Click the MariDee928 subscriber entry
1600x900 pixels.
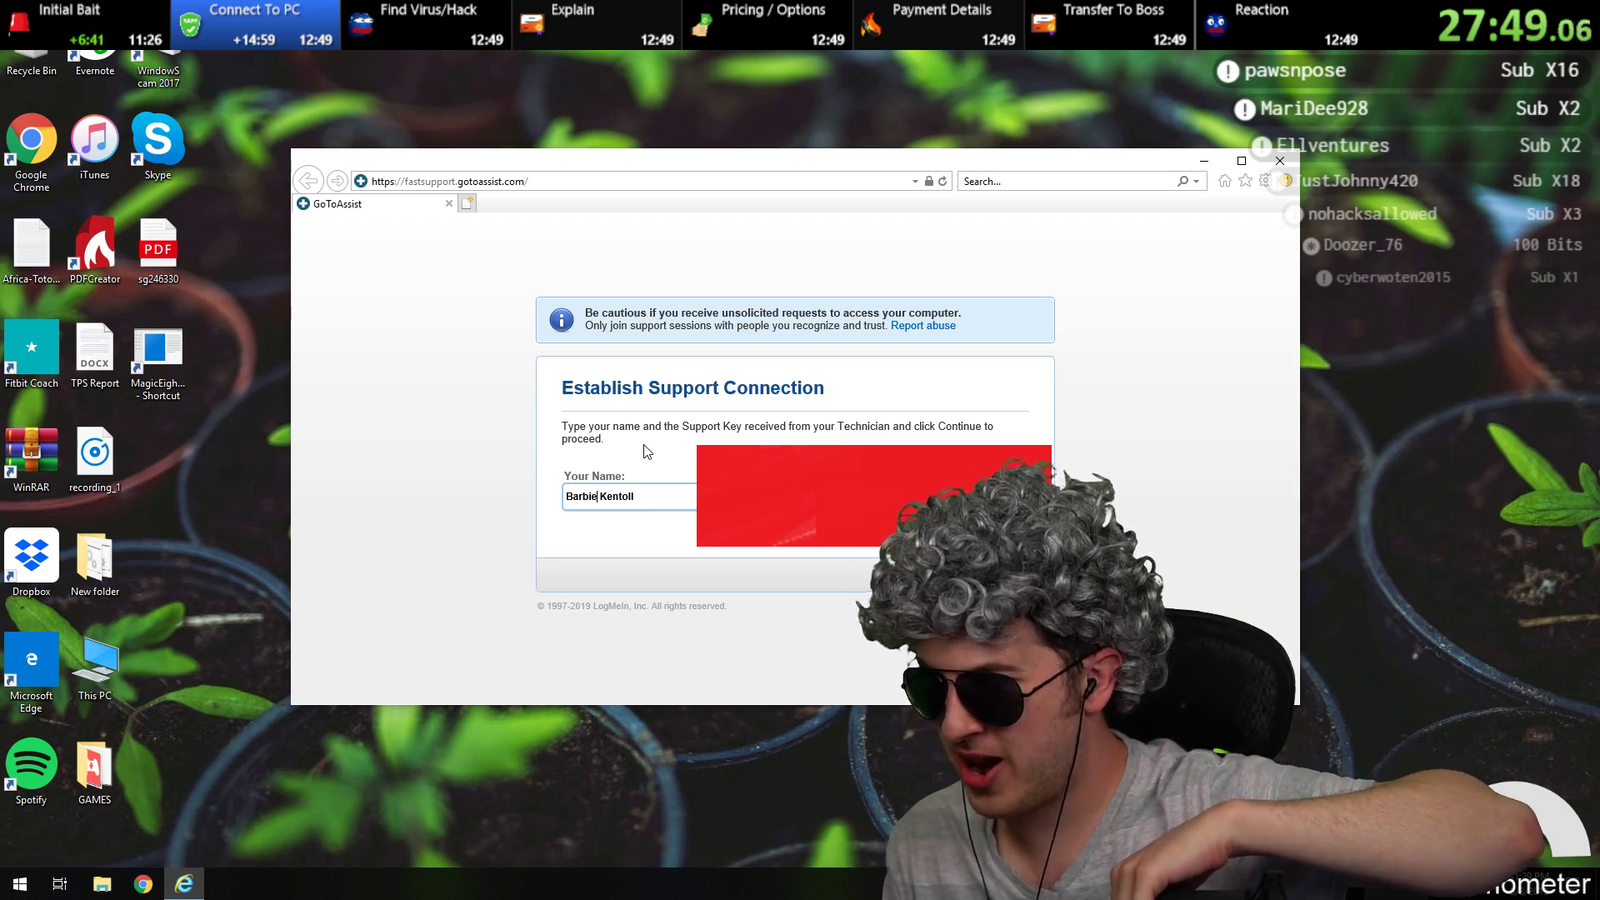point(1406,108)
